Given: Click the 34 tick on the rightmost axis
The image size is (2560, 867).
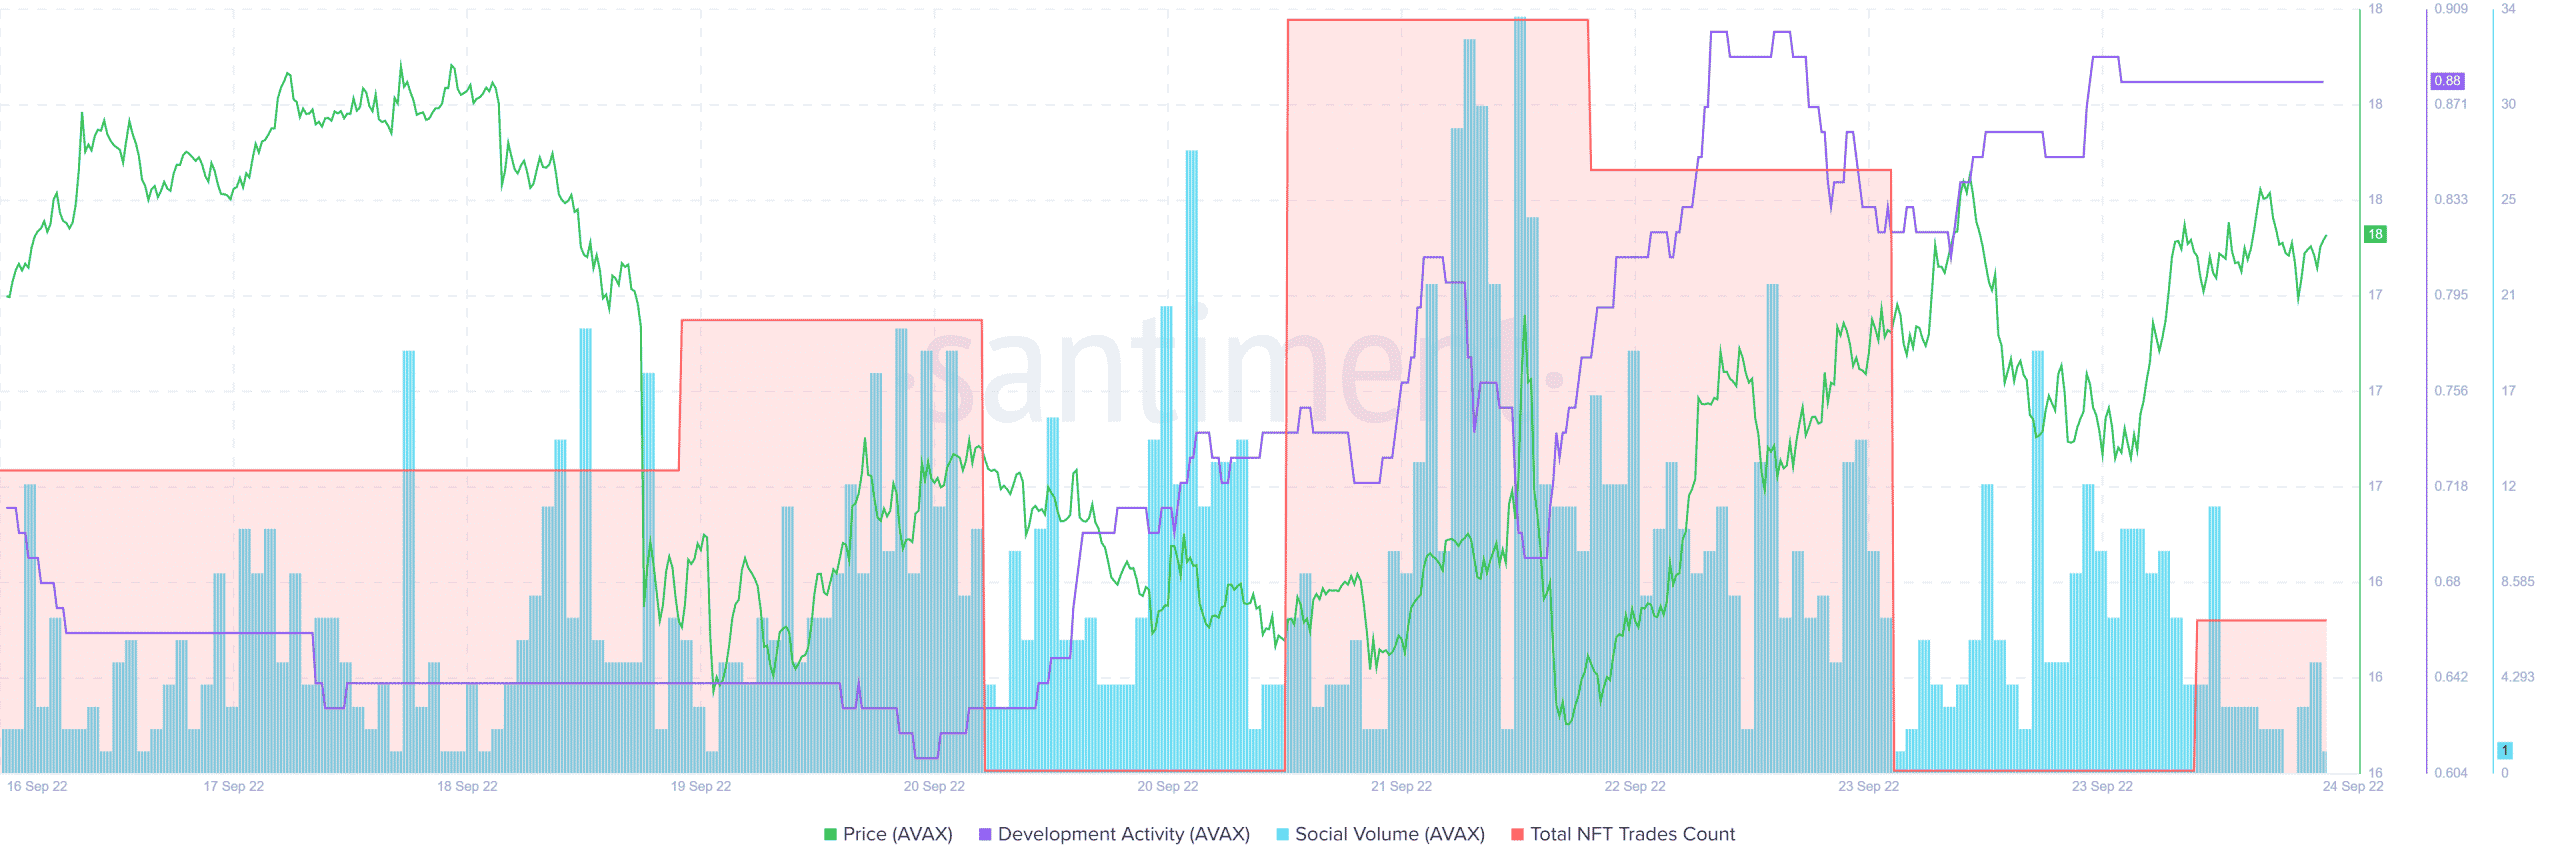Looking at the screenshot, I should [x=2508, y=9].
